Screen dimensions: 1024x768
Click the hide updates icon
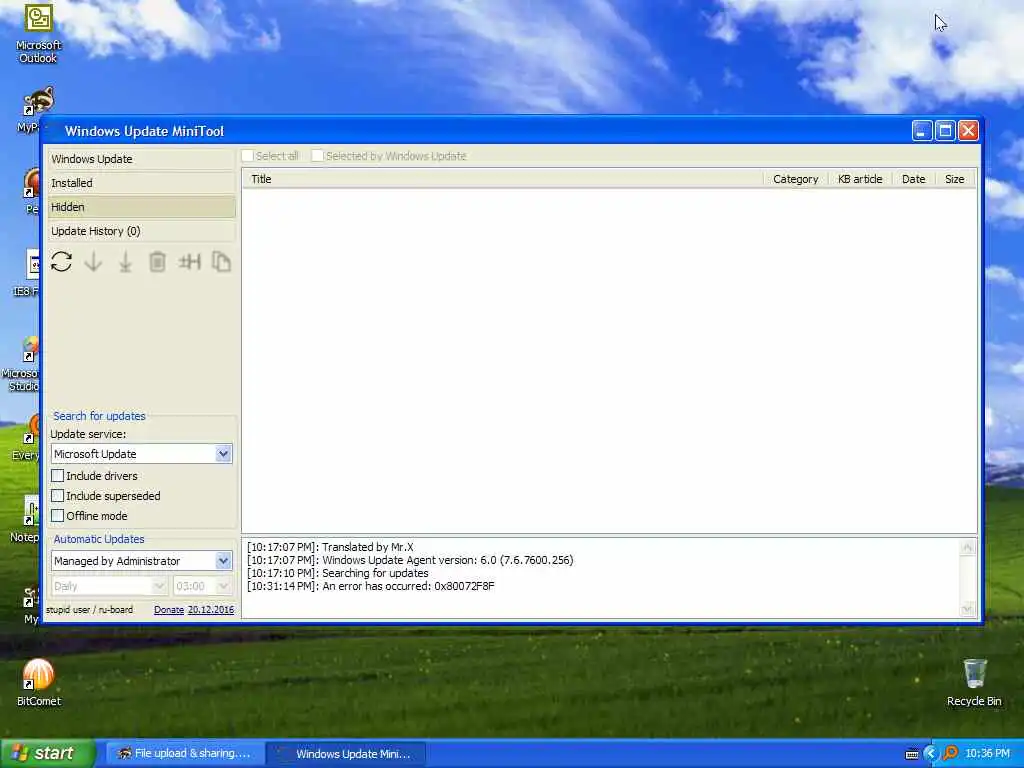point(189,262)
